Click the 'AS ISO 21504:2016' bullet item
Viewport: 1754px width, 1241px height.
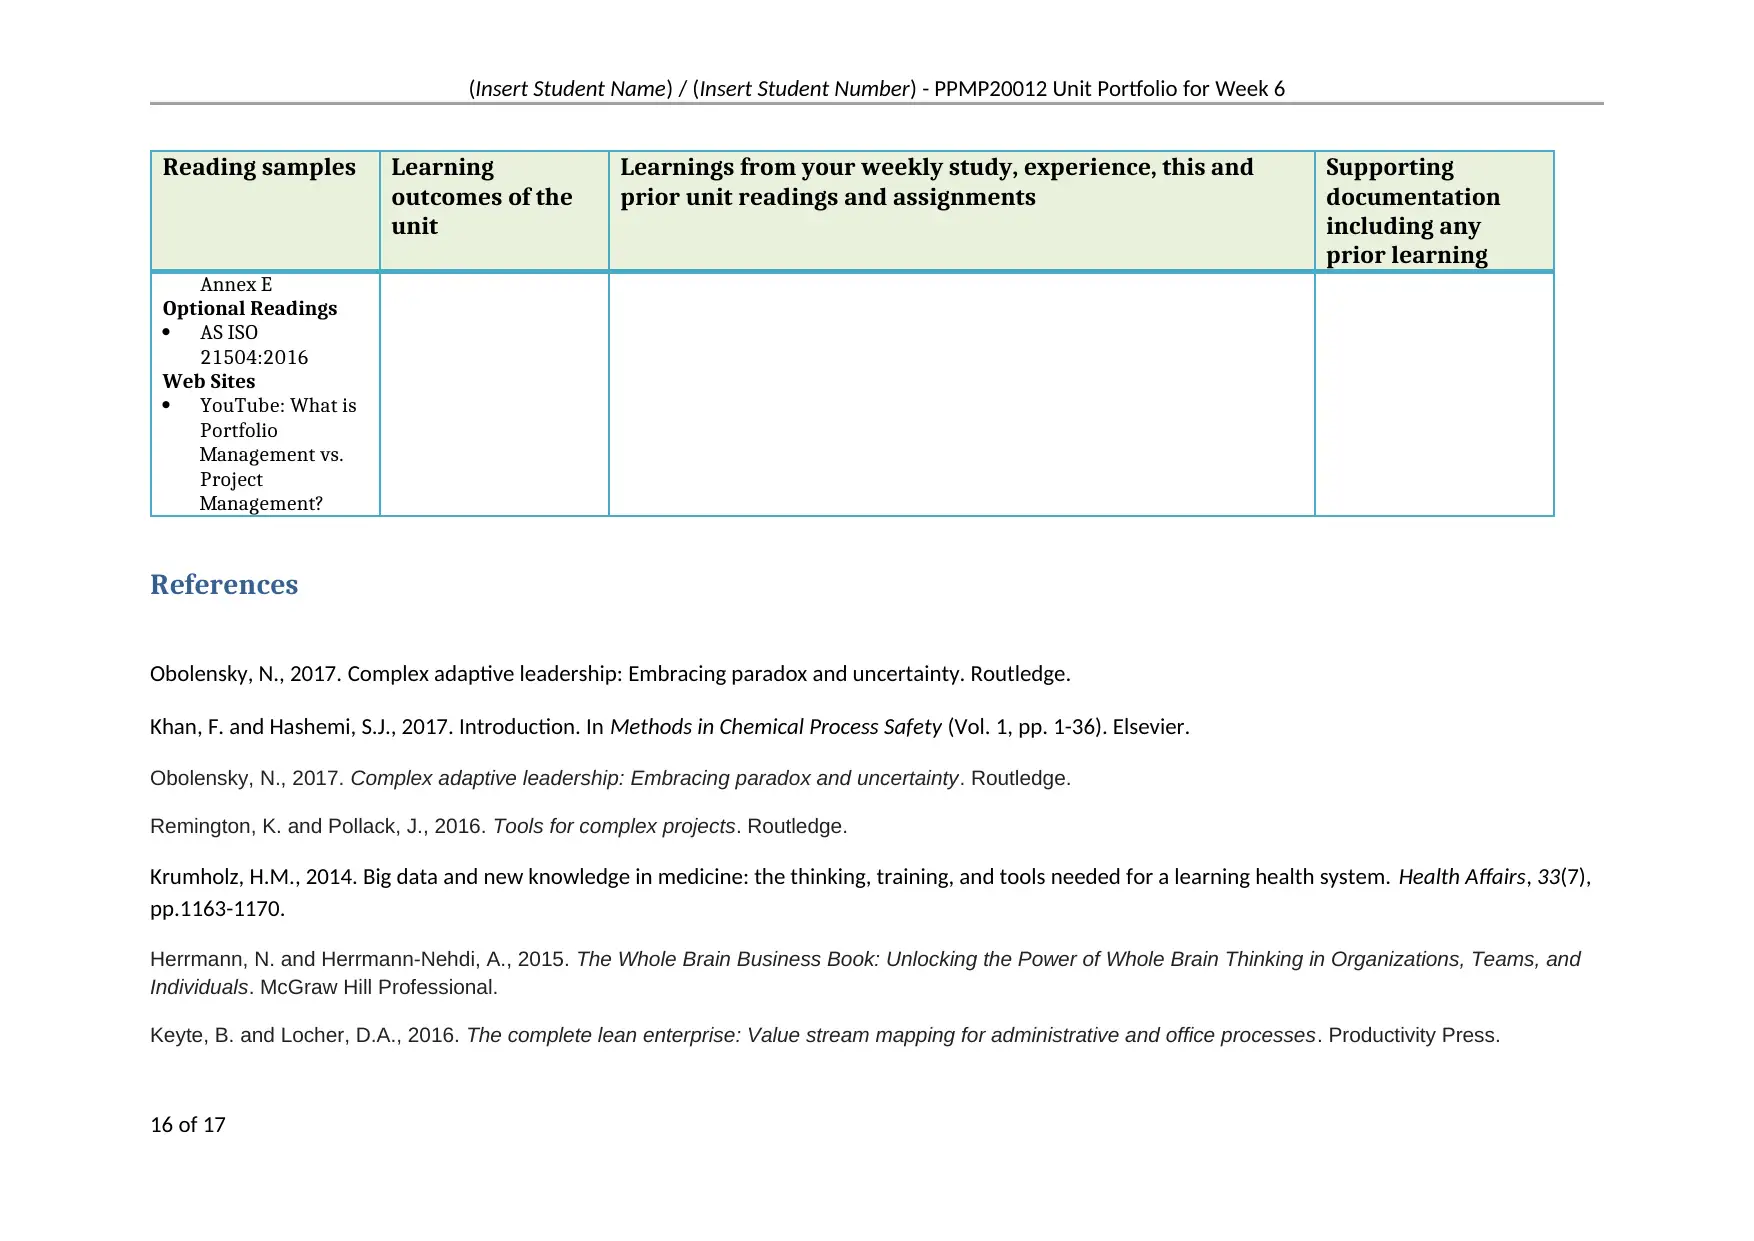click(x=254, y=345)
